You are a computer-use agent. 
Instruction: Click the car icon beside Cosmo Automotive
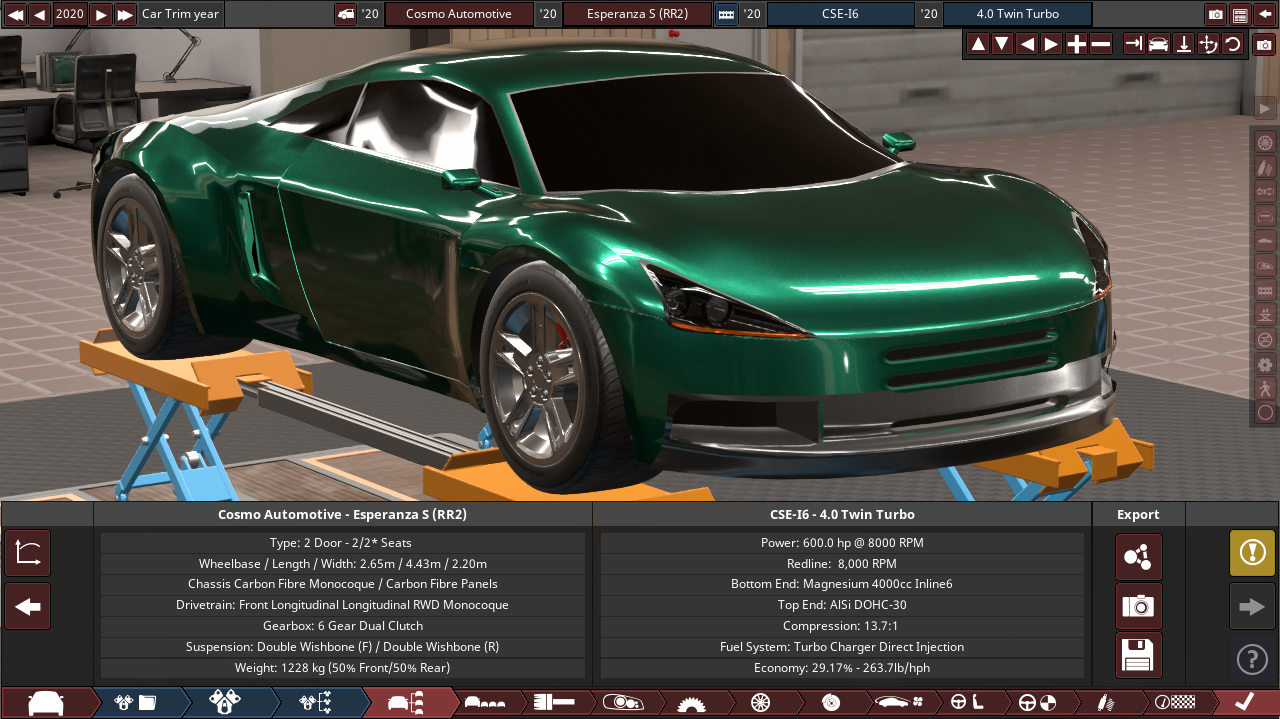346,14
